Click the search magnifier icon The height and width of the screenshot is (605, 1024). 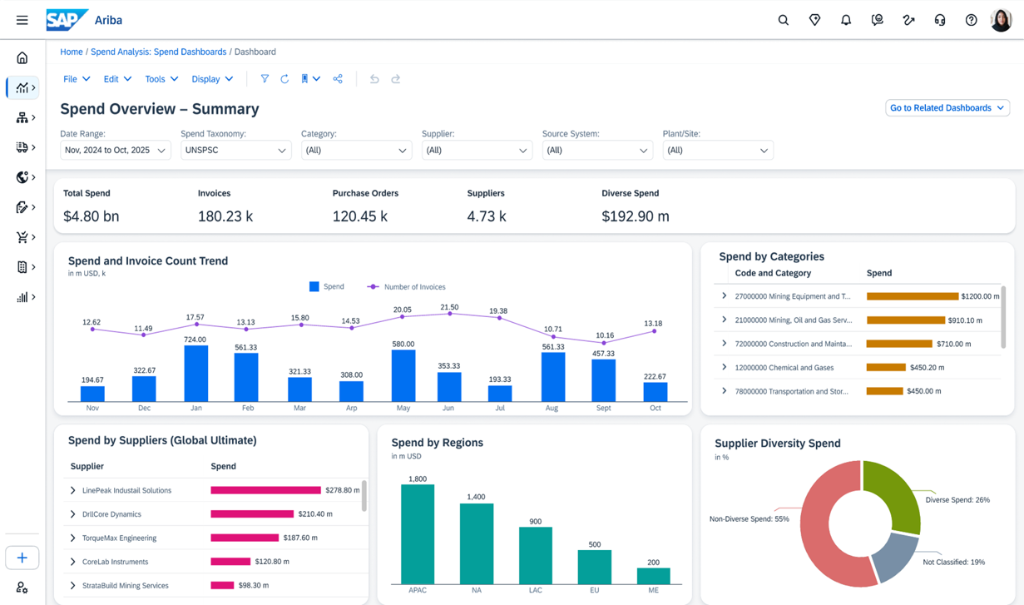pyautogui.click(x=783, y=20)
